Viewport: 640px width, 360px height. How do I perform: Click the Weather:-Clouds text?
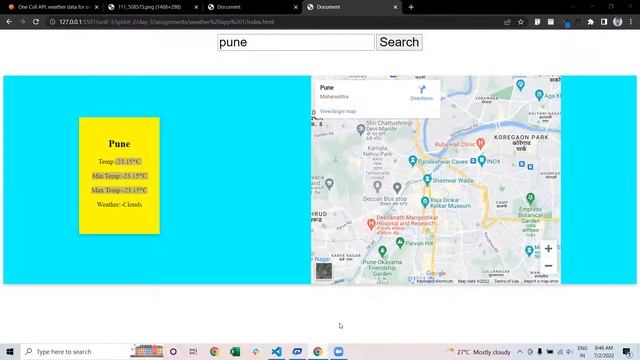tap(119, 204)
